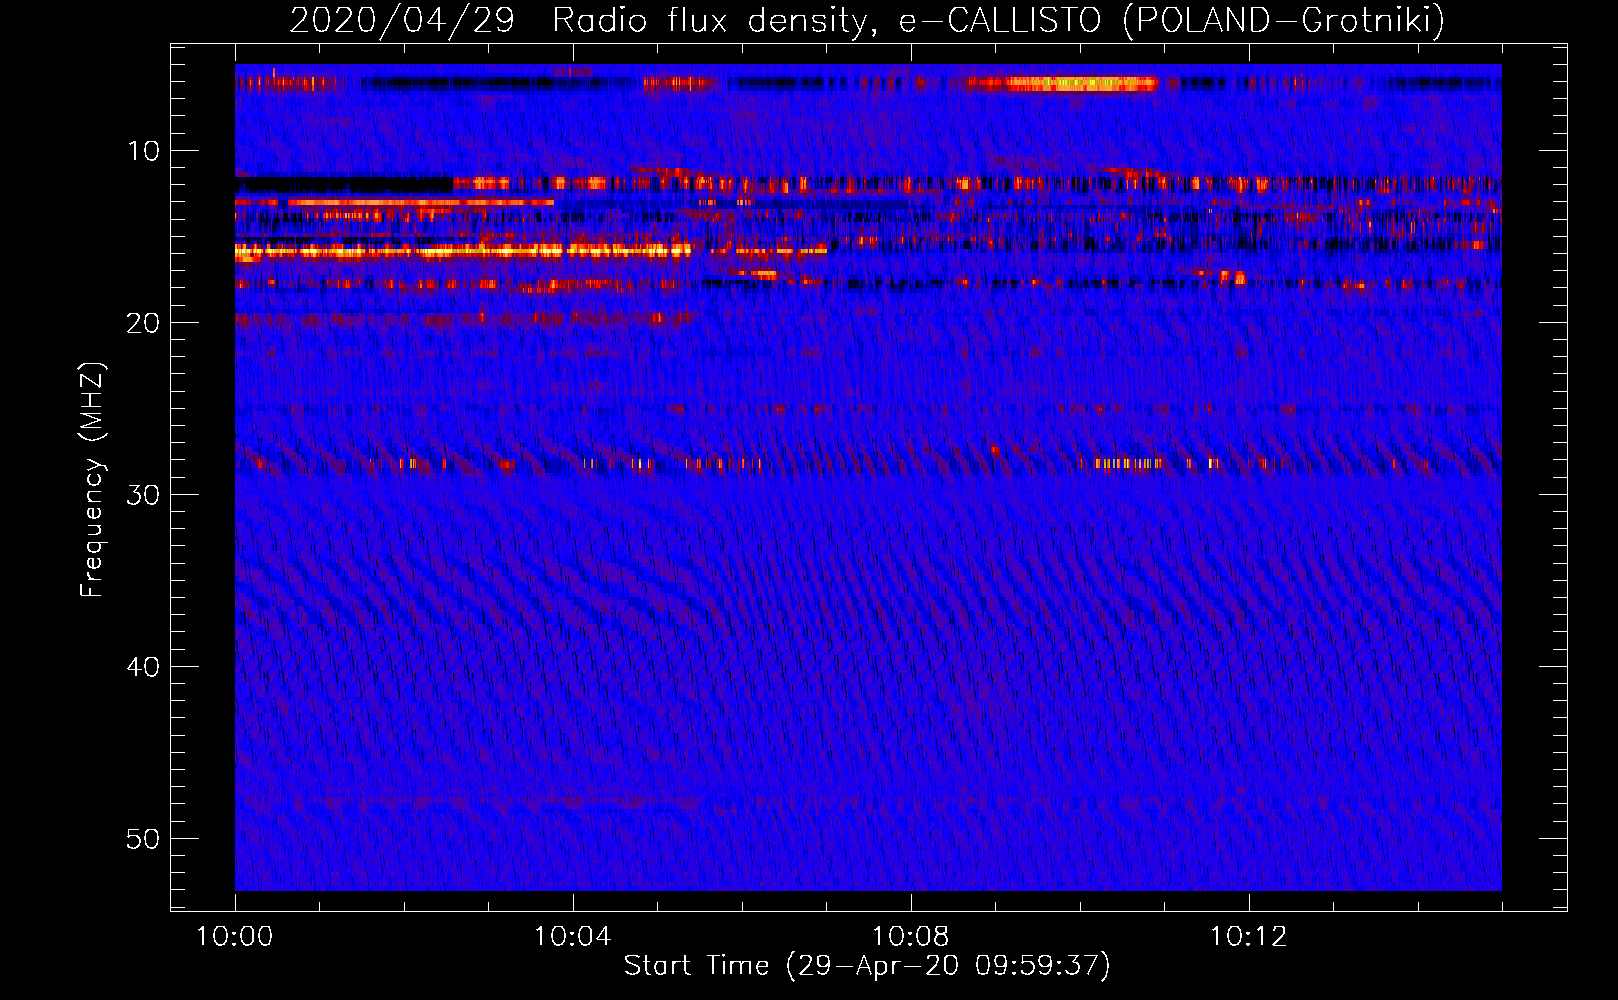The width and height of the screenshot is (1618, 1000).
Task: Click the '10:00' time tick label
Action: (235, 937)
